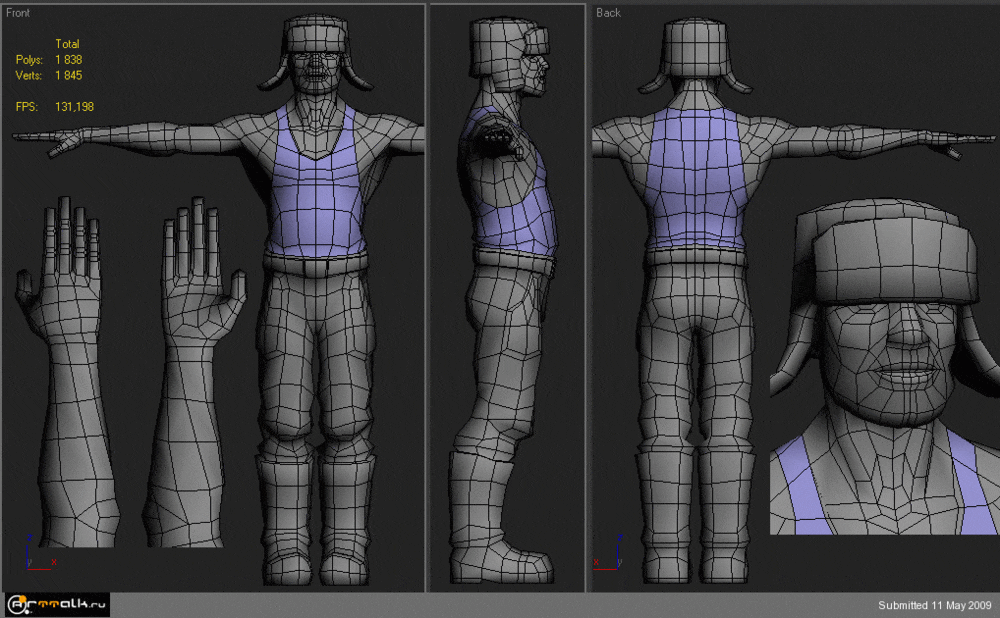Screen dimensions: 1000x618
Task: Pick the purple tank top in Front view
Action: pyautogui.click(x=315, y=205)
